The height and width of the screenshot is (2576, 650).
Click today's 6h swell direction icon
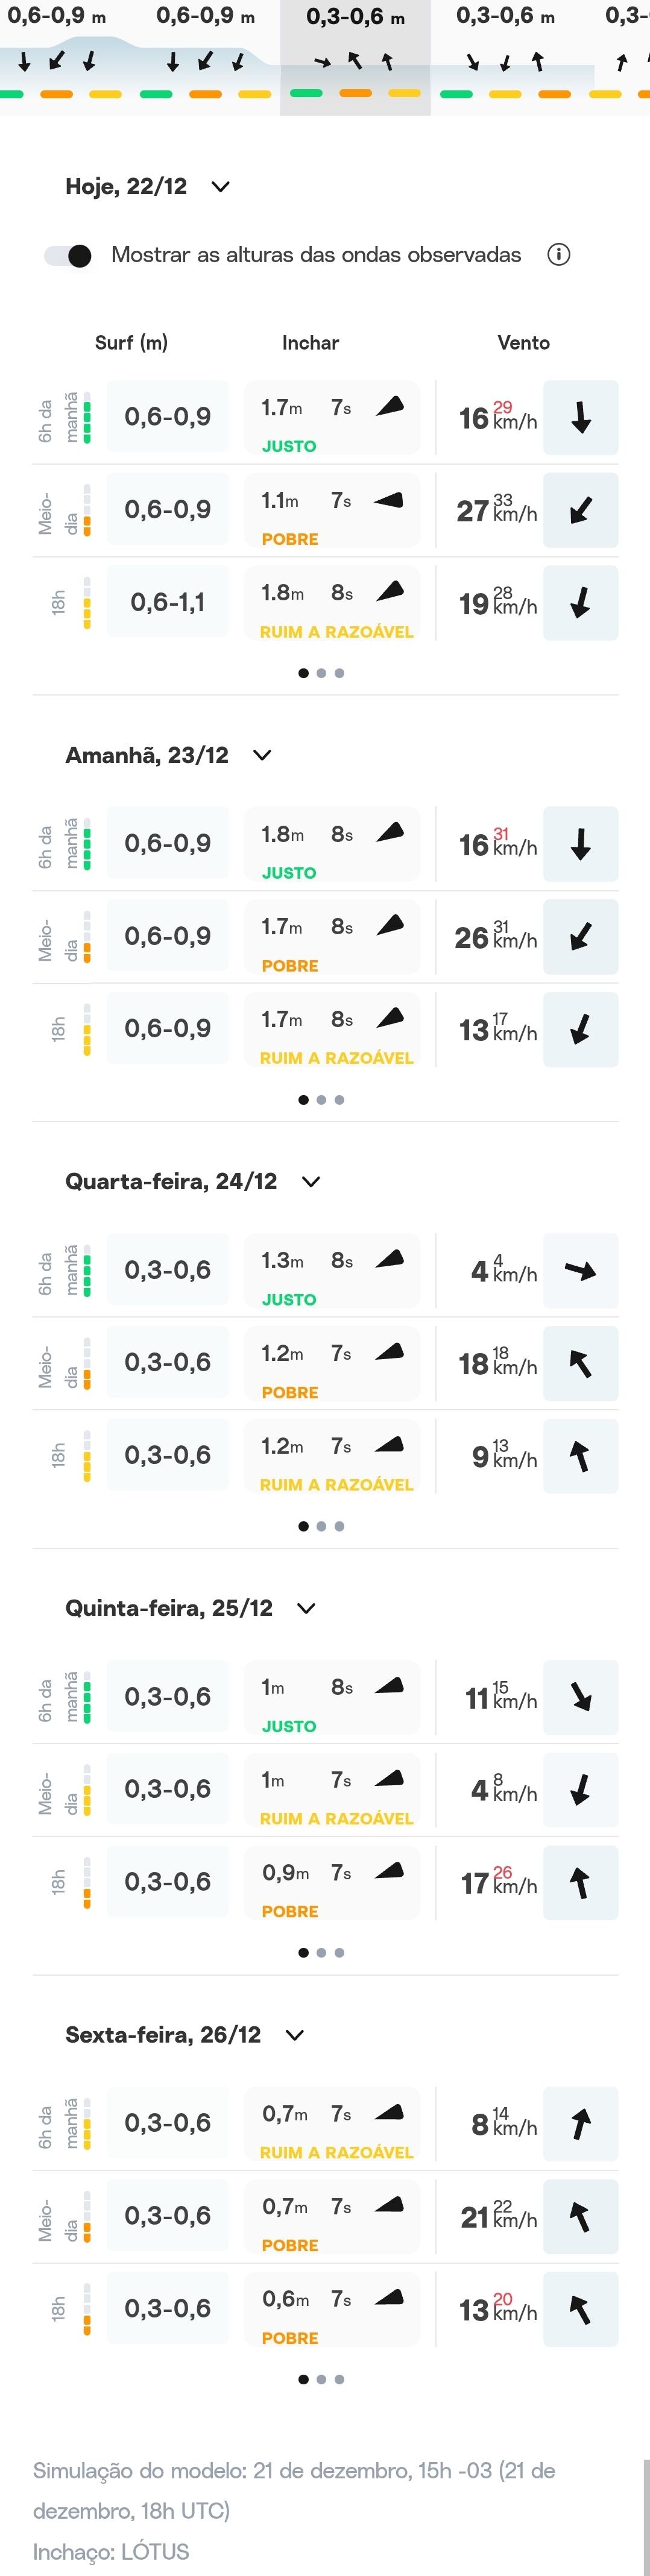390,406
